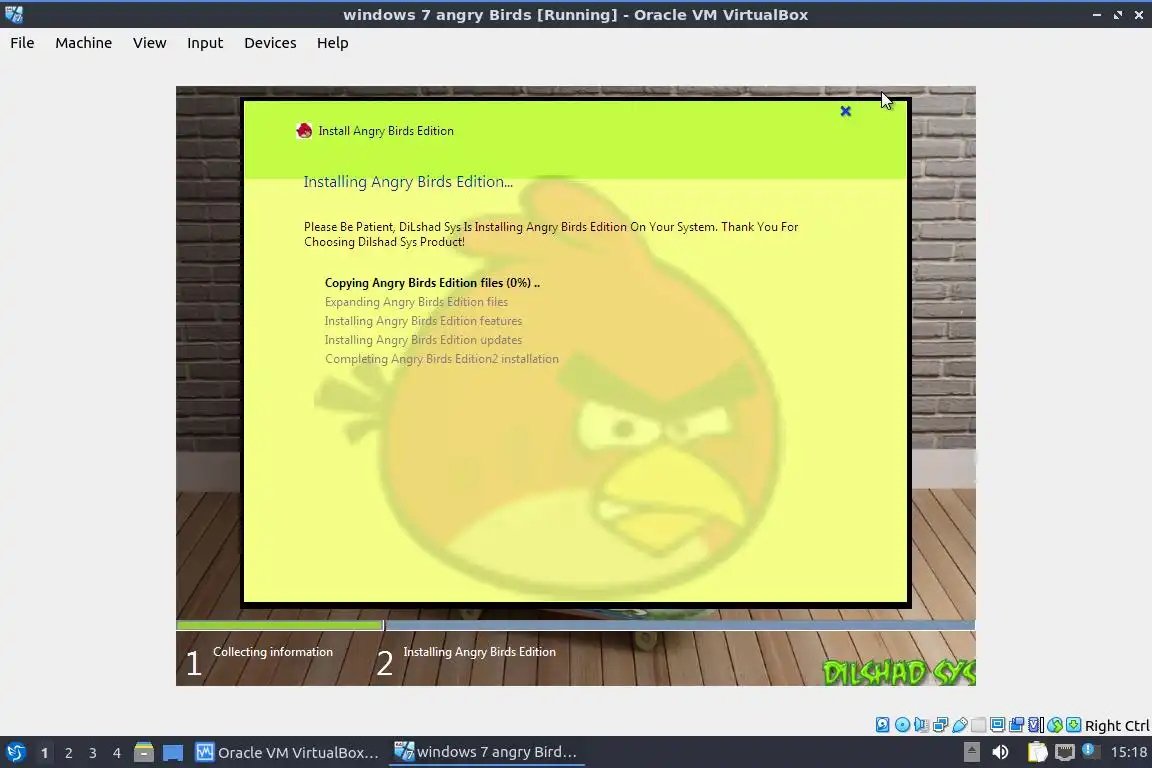Open the View menu
Screen dimensions: 1152x768
coord(149,43)
